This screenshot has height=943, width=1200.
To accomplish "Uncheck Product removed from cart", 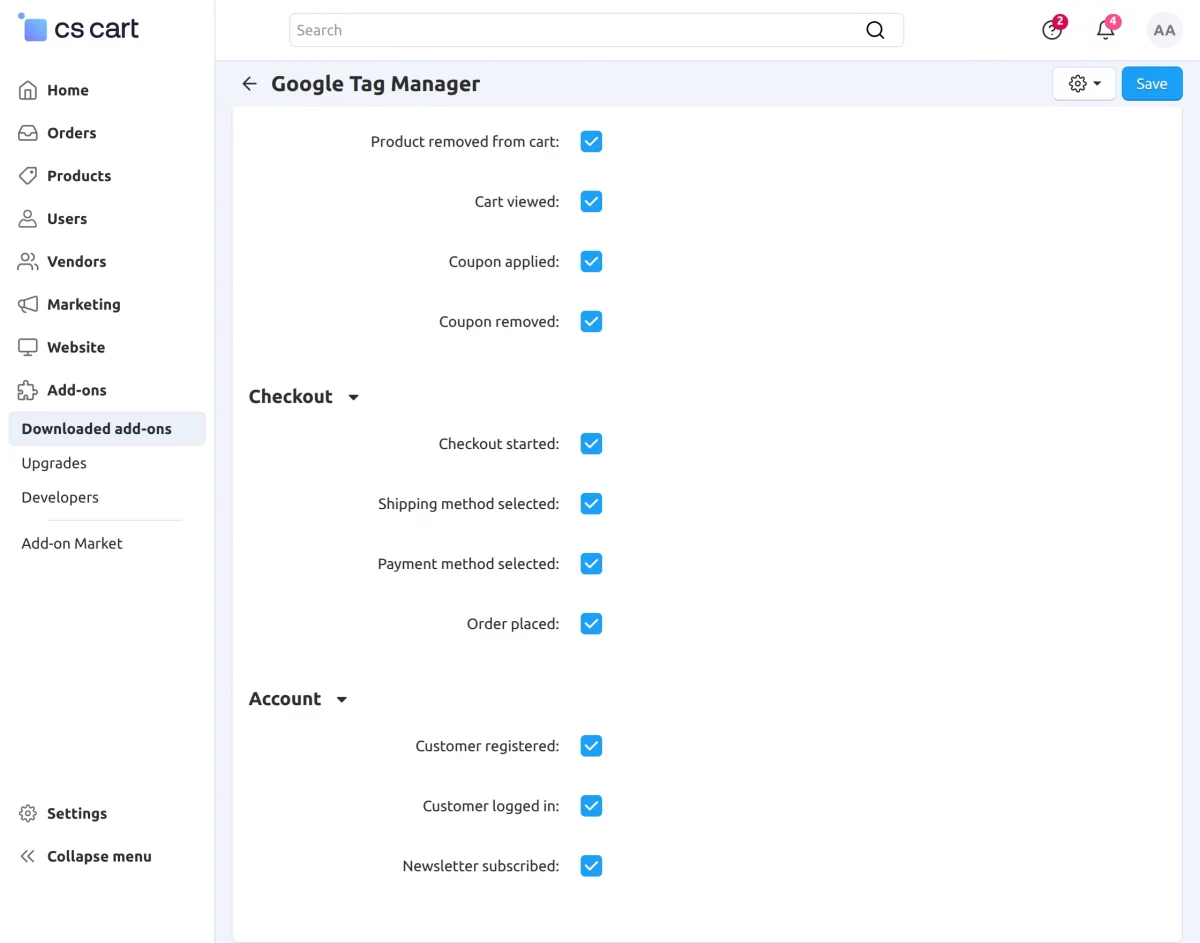I will click(591, 142).
